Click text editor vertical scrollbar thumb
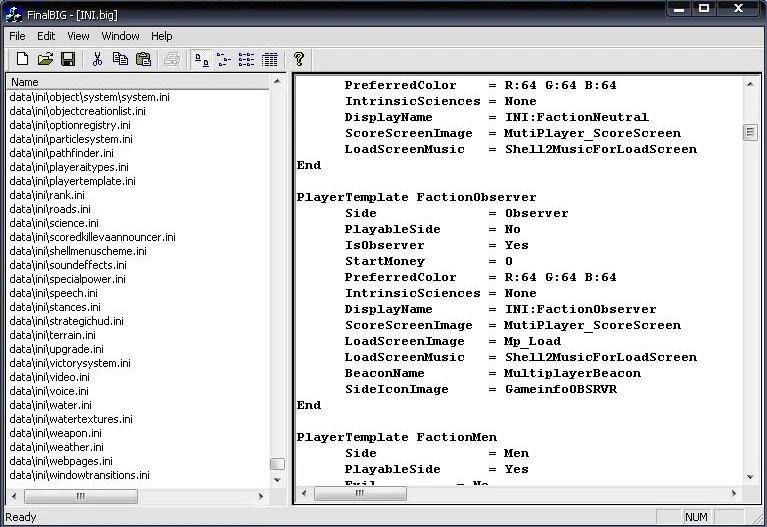The width and height of the screenshot is (767, 527). click(x=750, y=132)
